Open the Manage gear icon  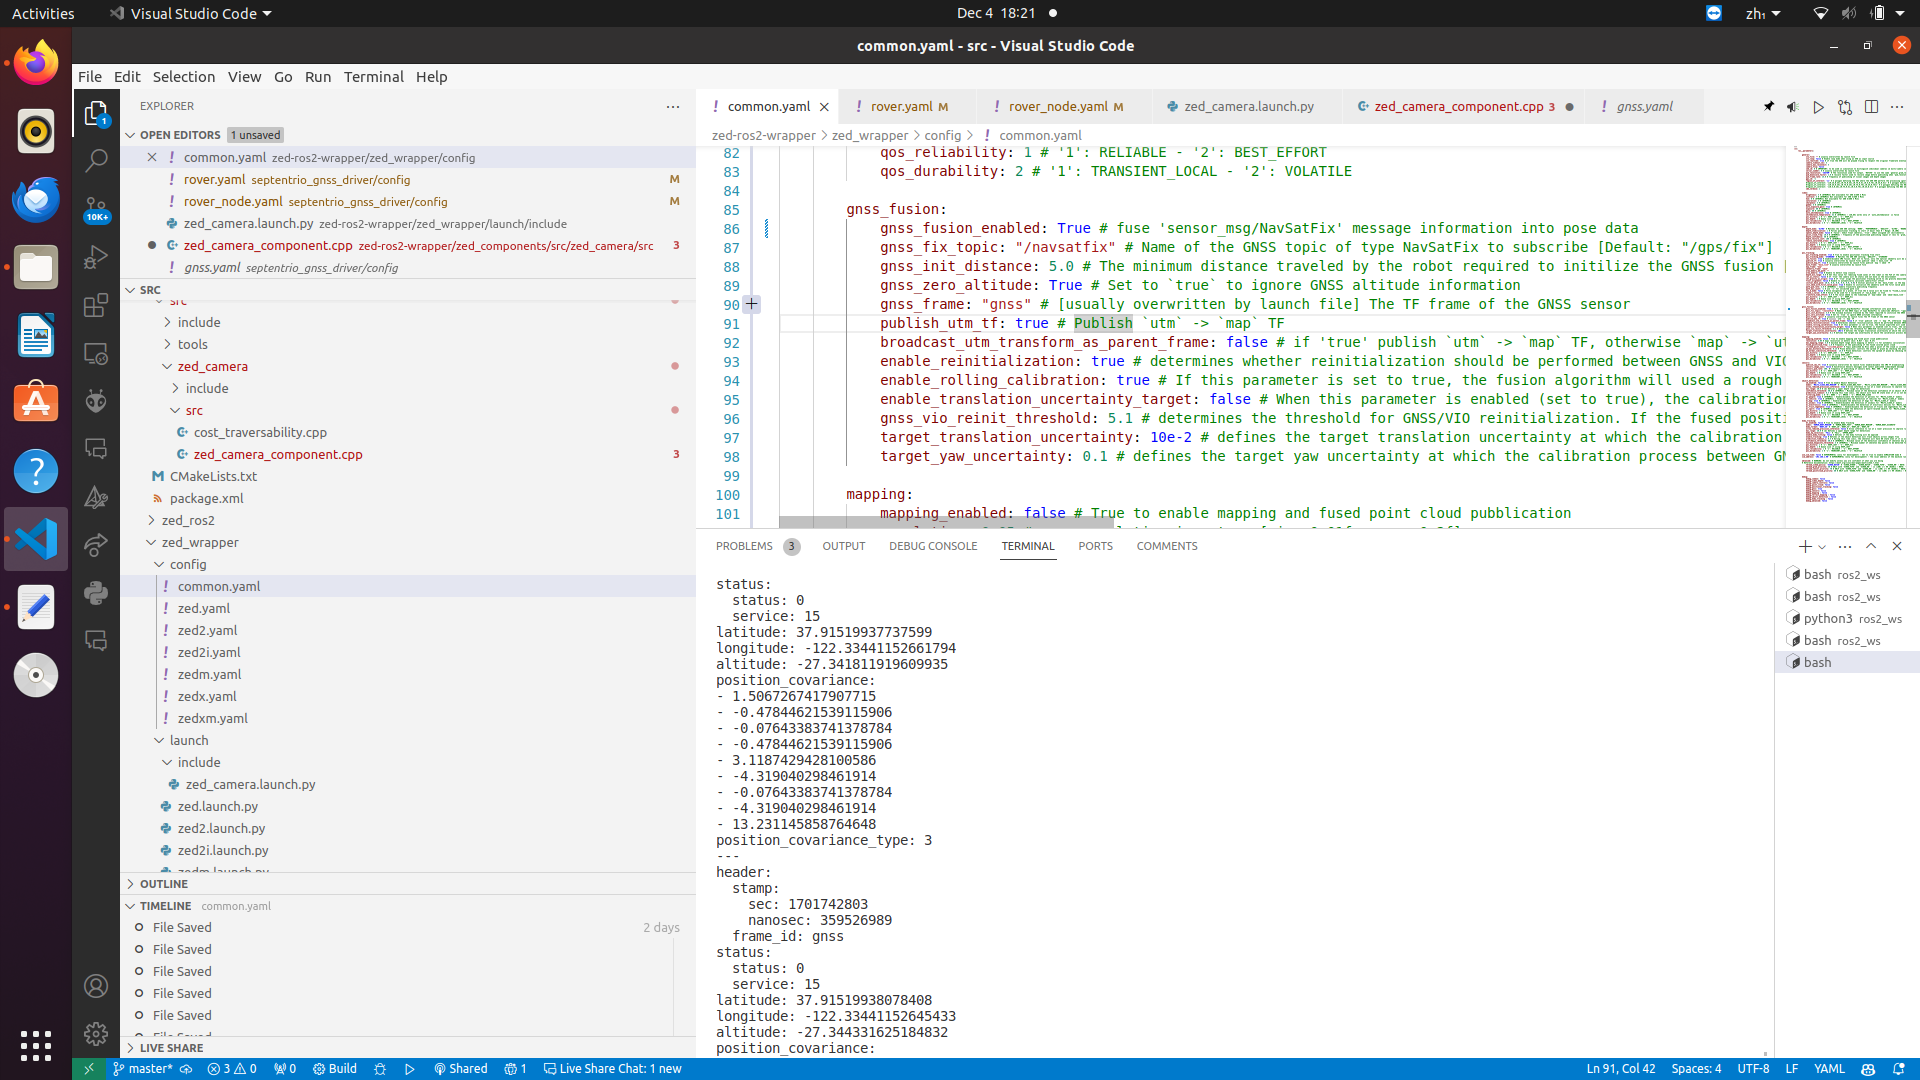coord(96,1033)
